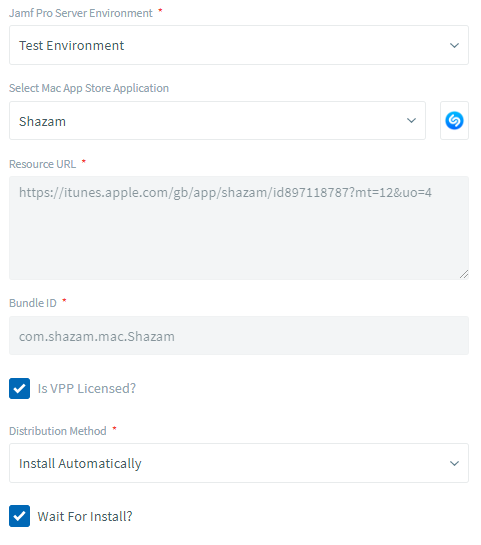Screen dimensions: 481x545
Task: Click the 'Select Mac App Store Application' label
Action: (x=89, y=88)
